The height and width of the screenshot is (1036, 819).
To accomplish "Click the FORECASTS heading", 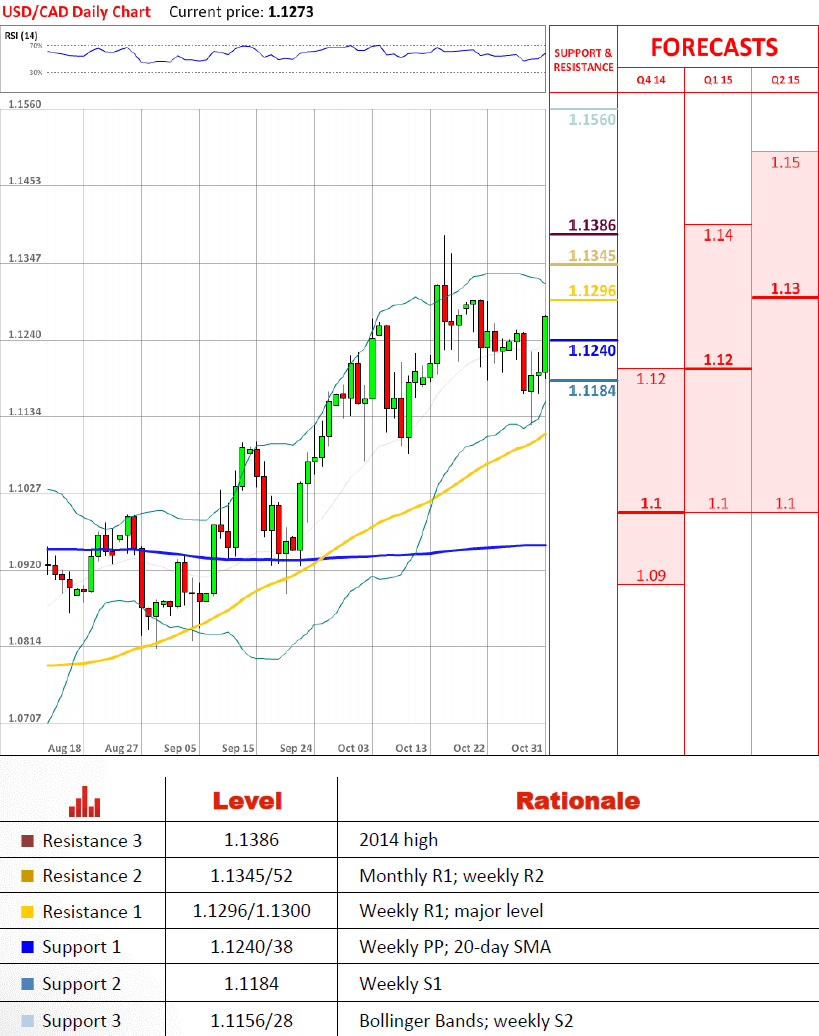I will (x=714, y=48).
